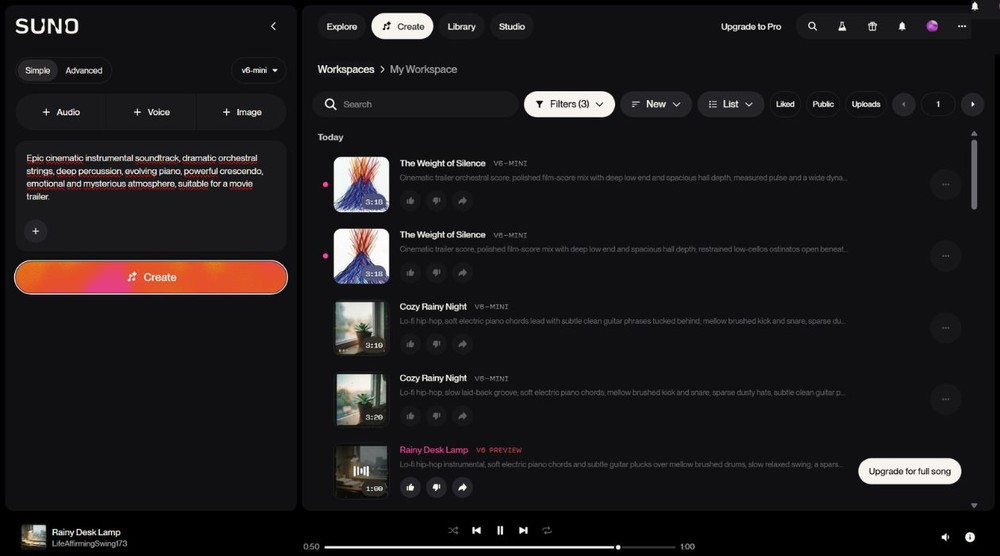Expand the Filters (3) dropdown
This screenshot has width=1000, height=556.
(x=569, y=104)
